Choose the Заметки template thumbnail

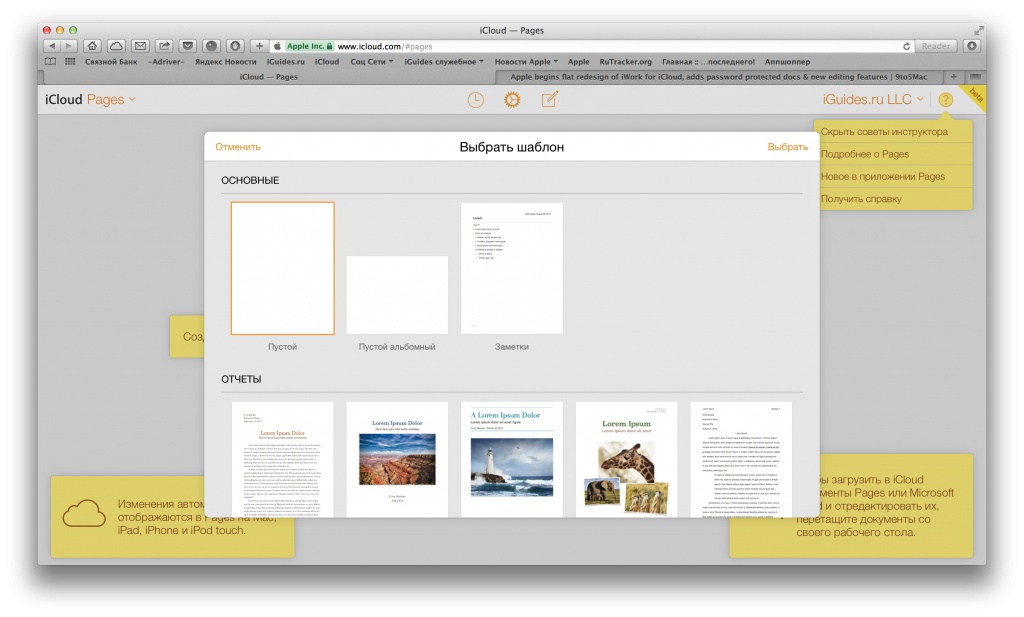coord(511,268)
